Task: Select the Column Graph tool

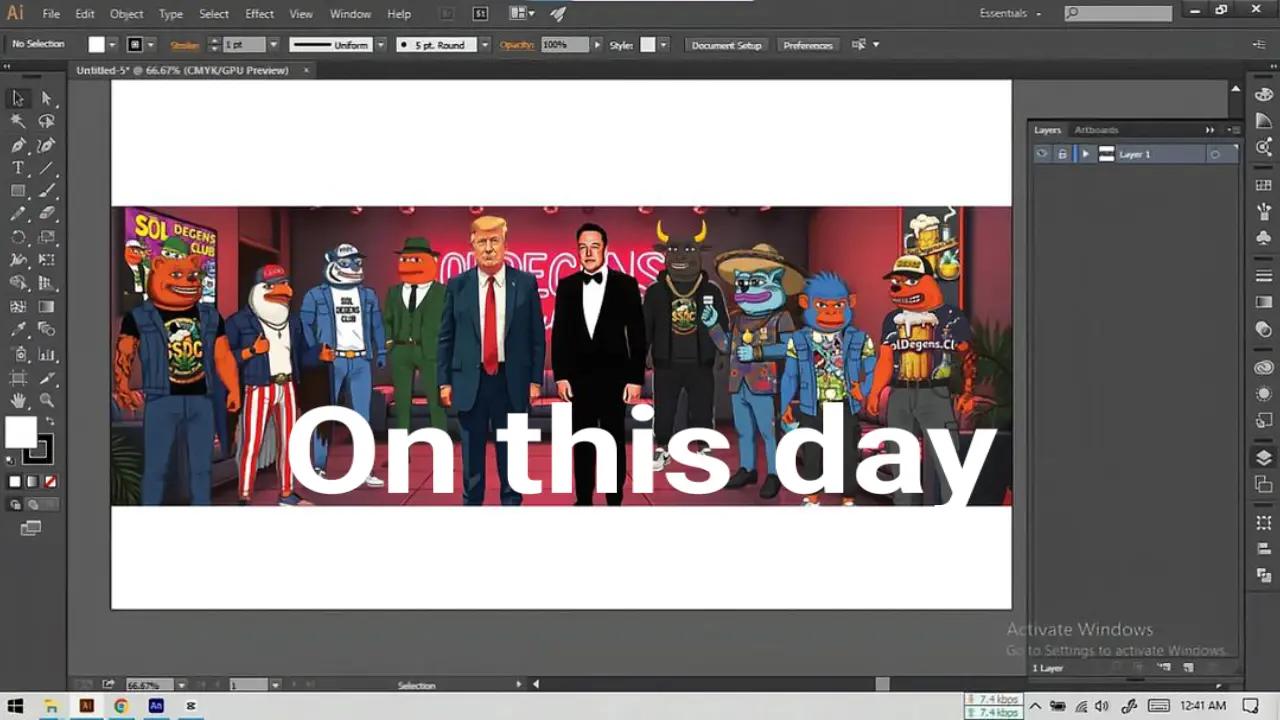Action: point(46,354)
